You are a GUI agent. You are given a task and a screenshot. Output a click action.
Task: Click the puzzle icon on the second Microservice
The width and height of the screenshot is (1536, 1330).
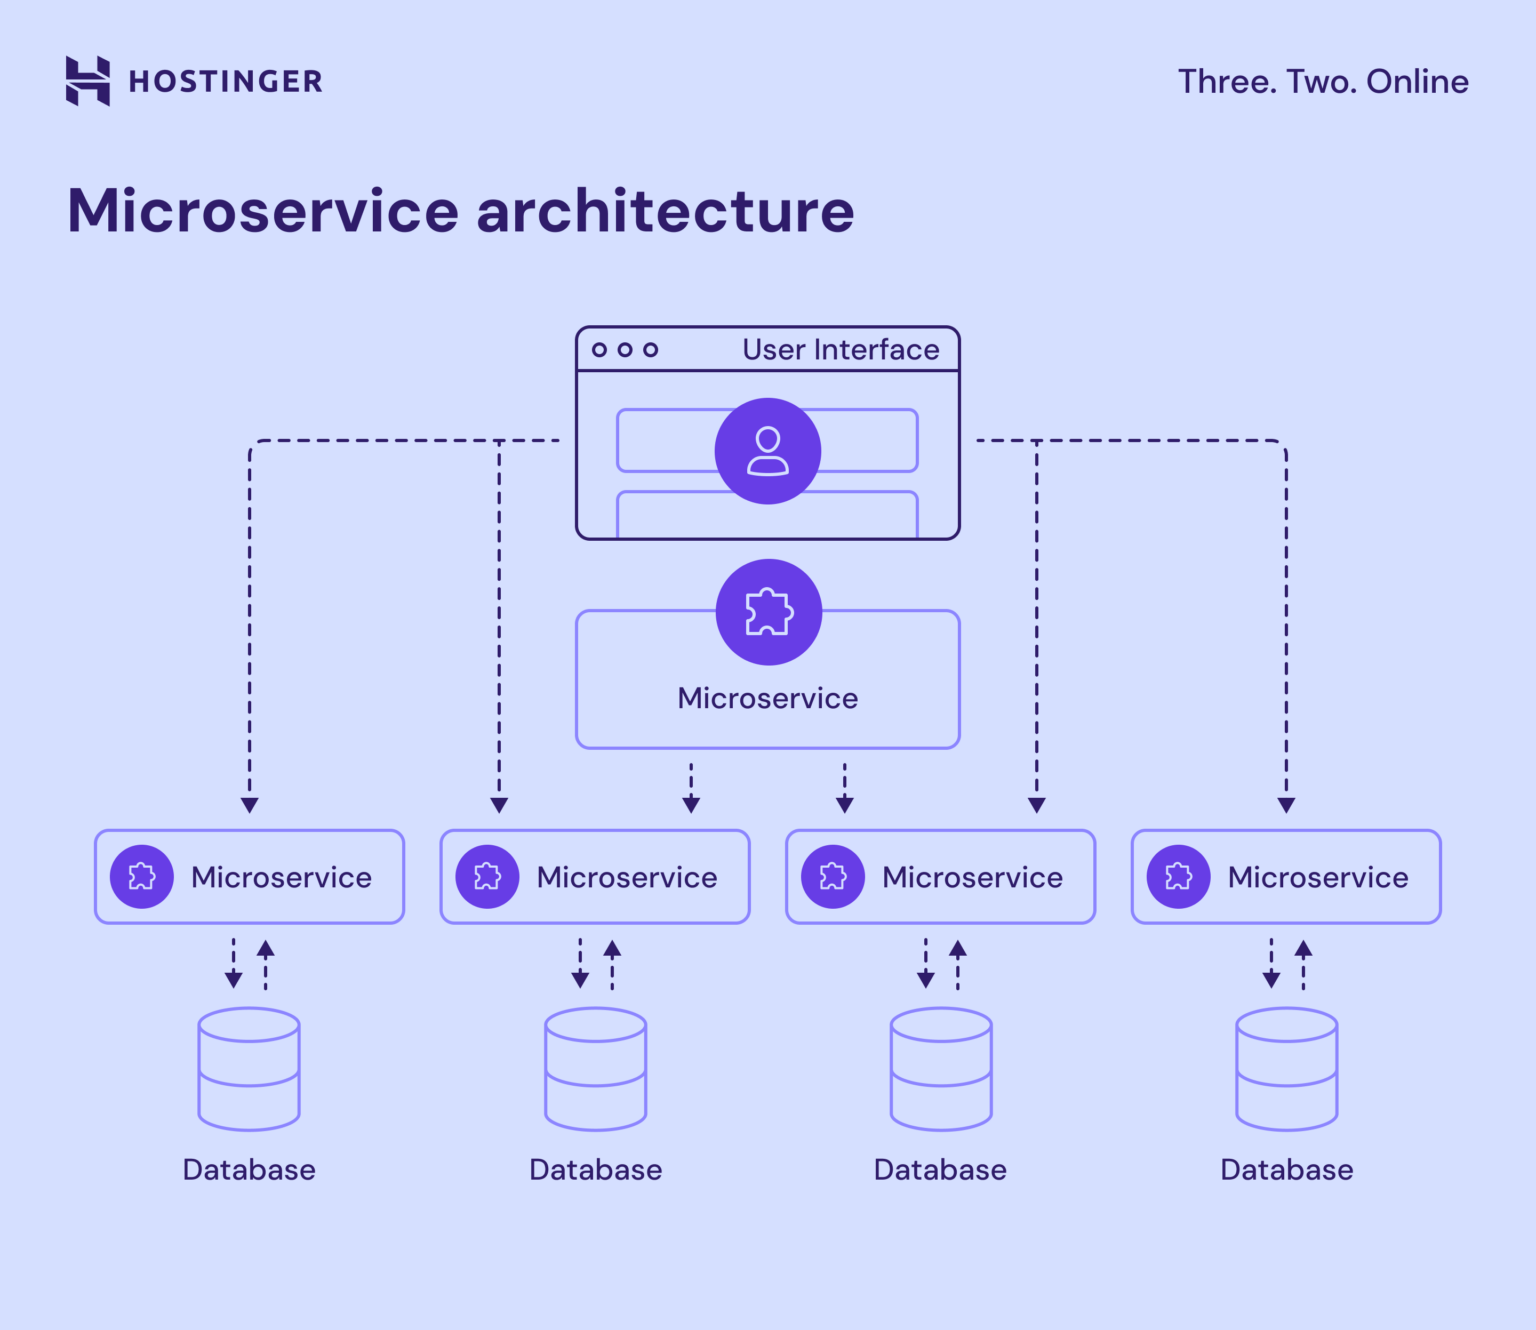[487, 876]
